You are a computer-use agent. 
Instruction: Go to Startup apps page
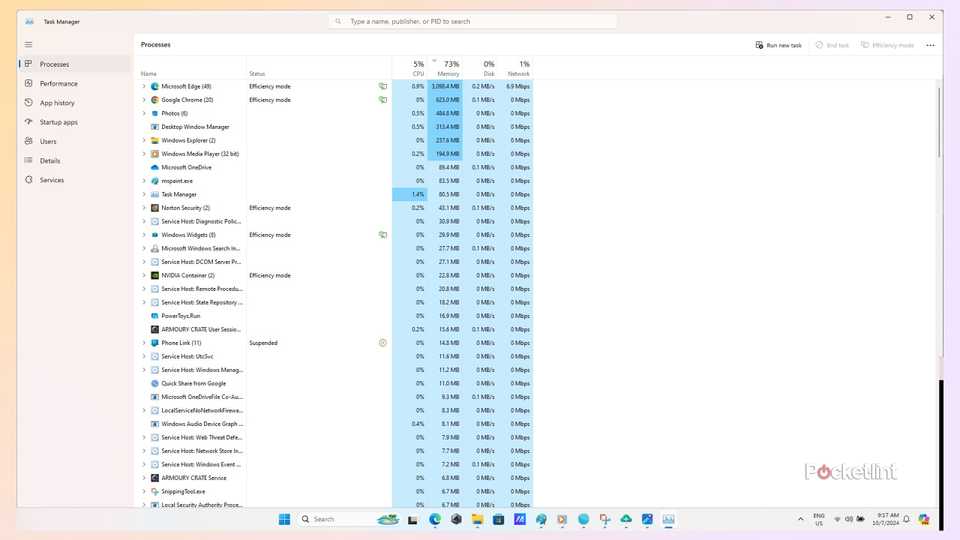click(75, 122)
